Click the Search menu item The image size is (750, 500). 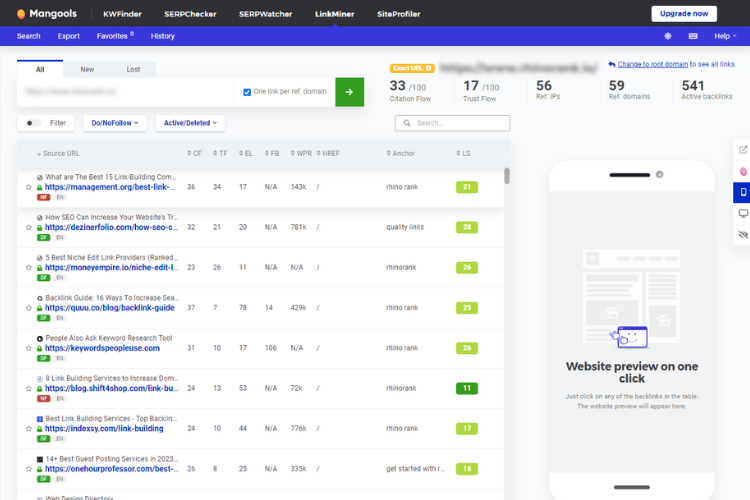click(29, 36)
